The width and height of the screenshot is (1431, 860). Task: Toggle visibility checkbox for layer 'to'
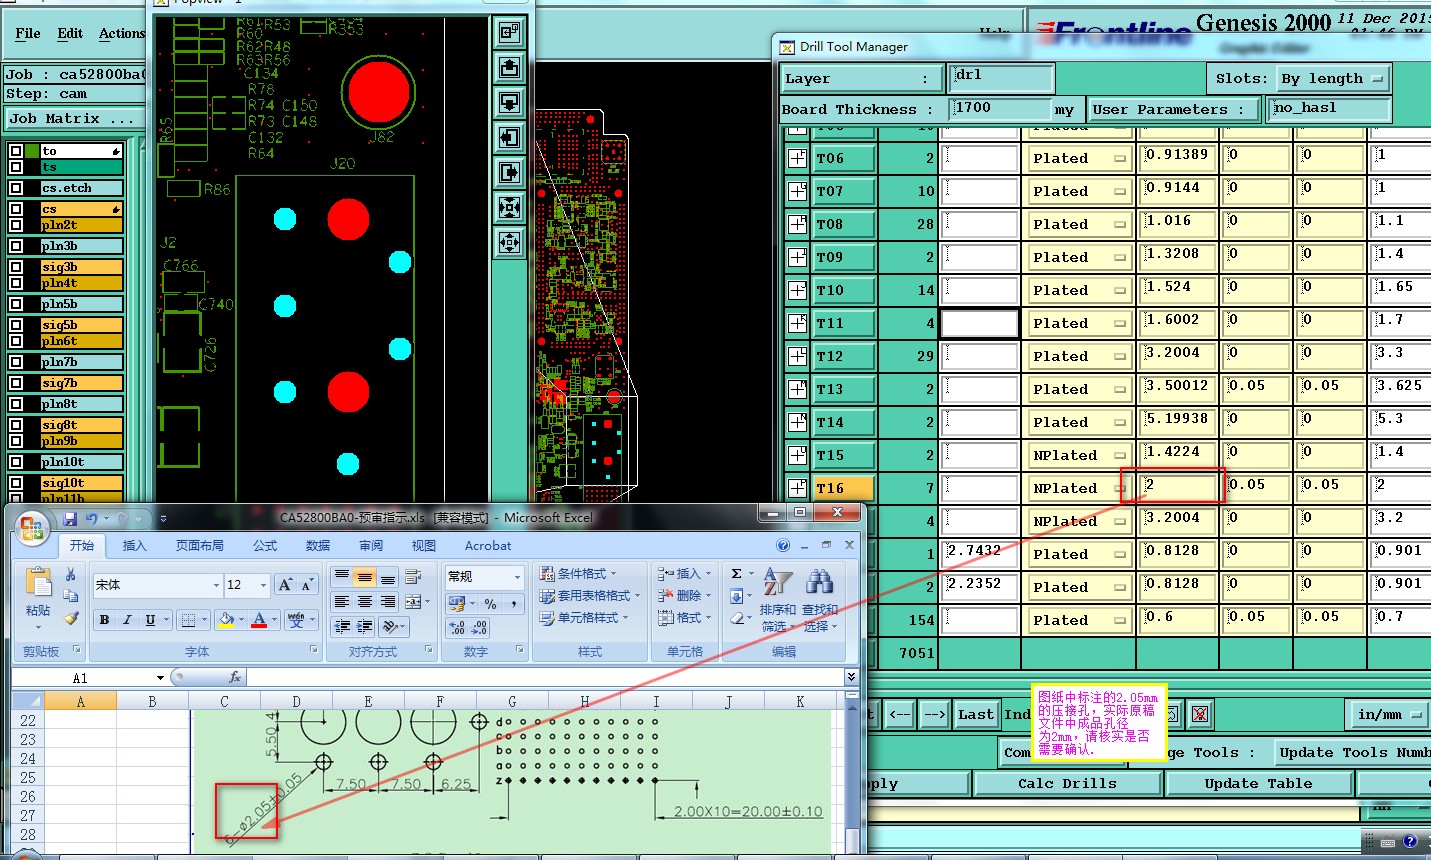(x=16, y=152)
